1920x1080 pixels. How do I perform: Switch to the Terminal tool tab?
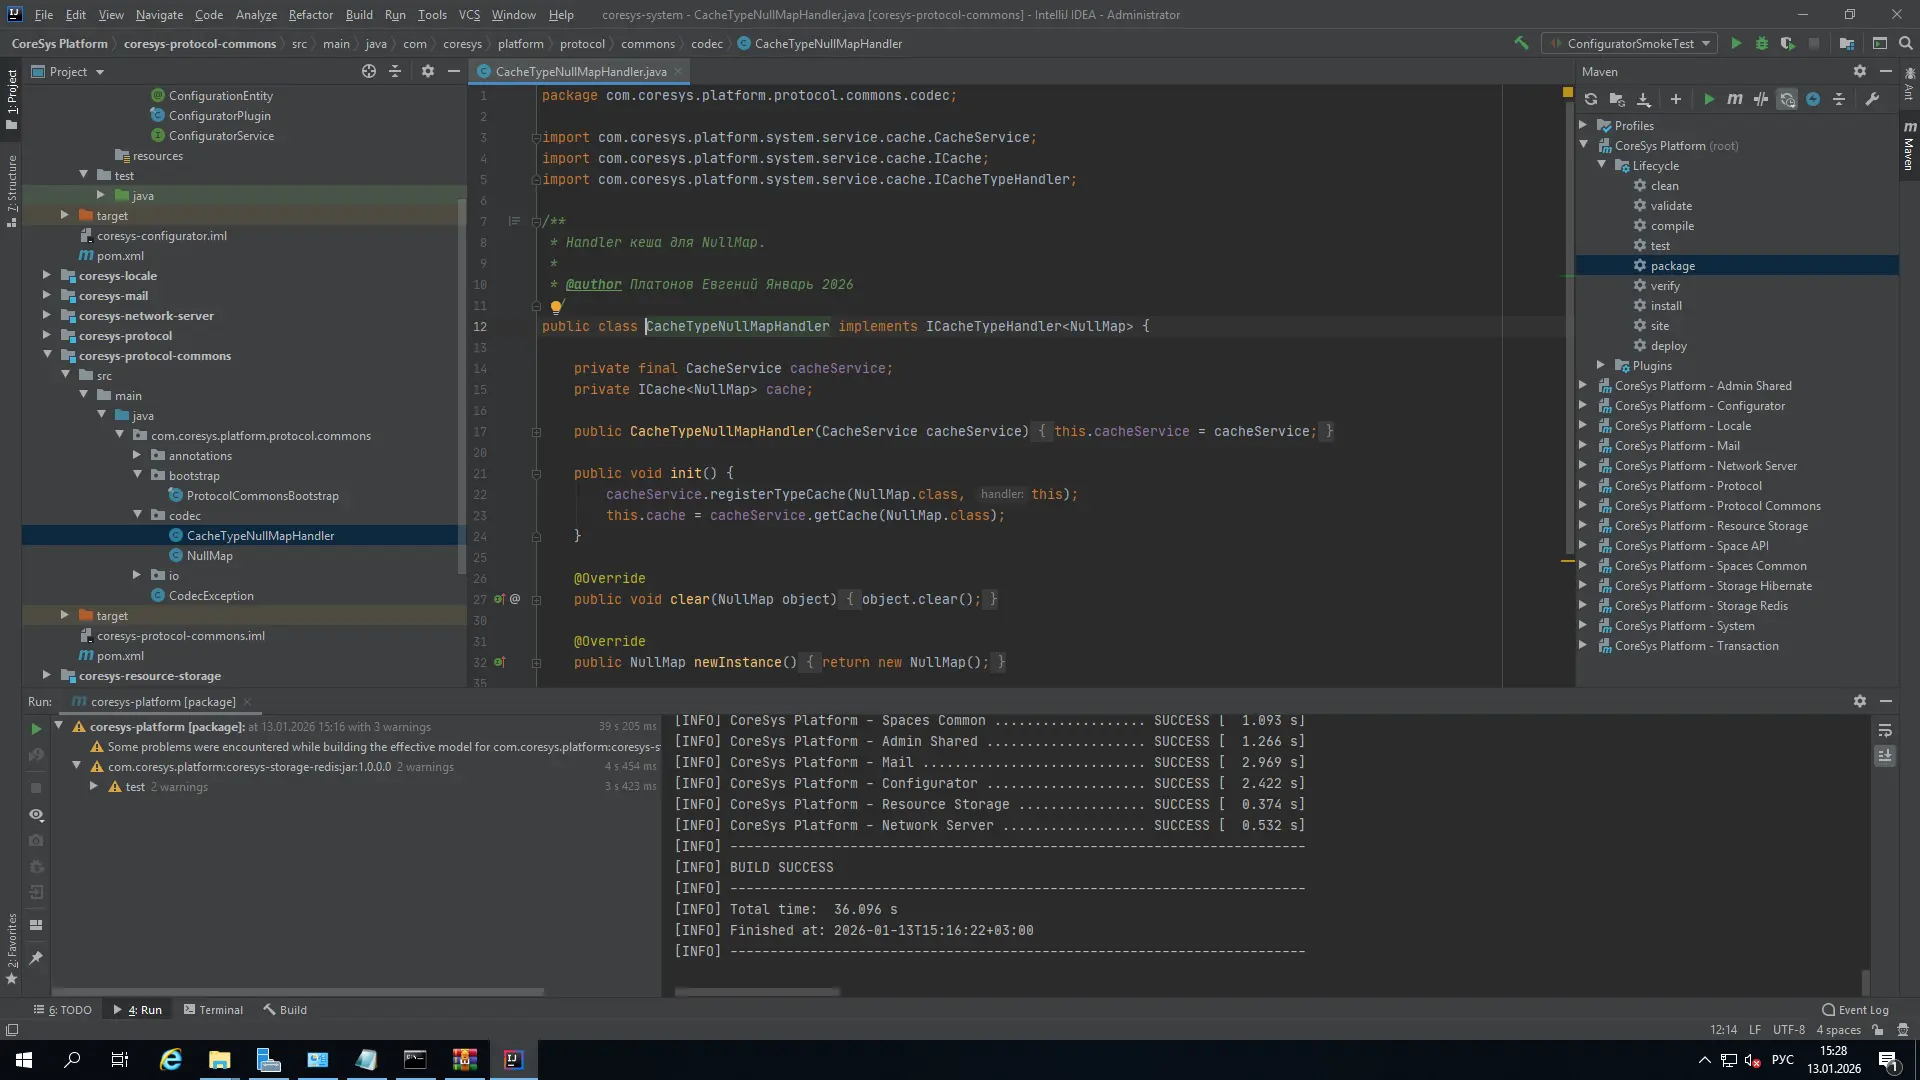point(213,1010)
